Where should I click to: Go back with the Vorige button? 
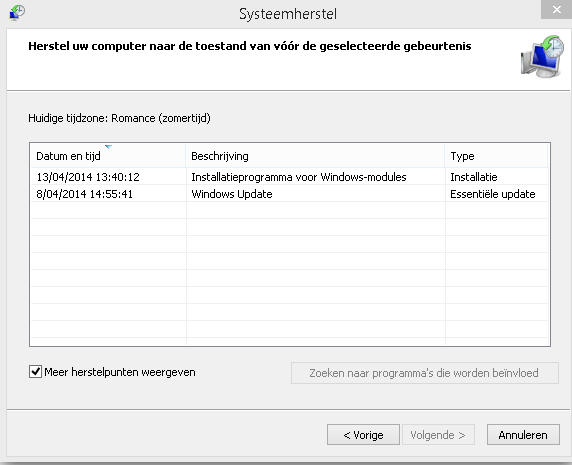coord(363,435)
